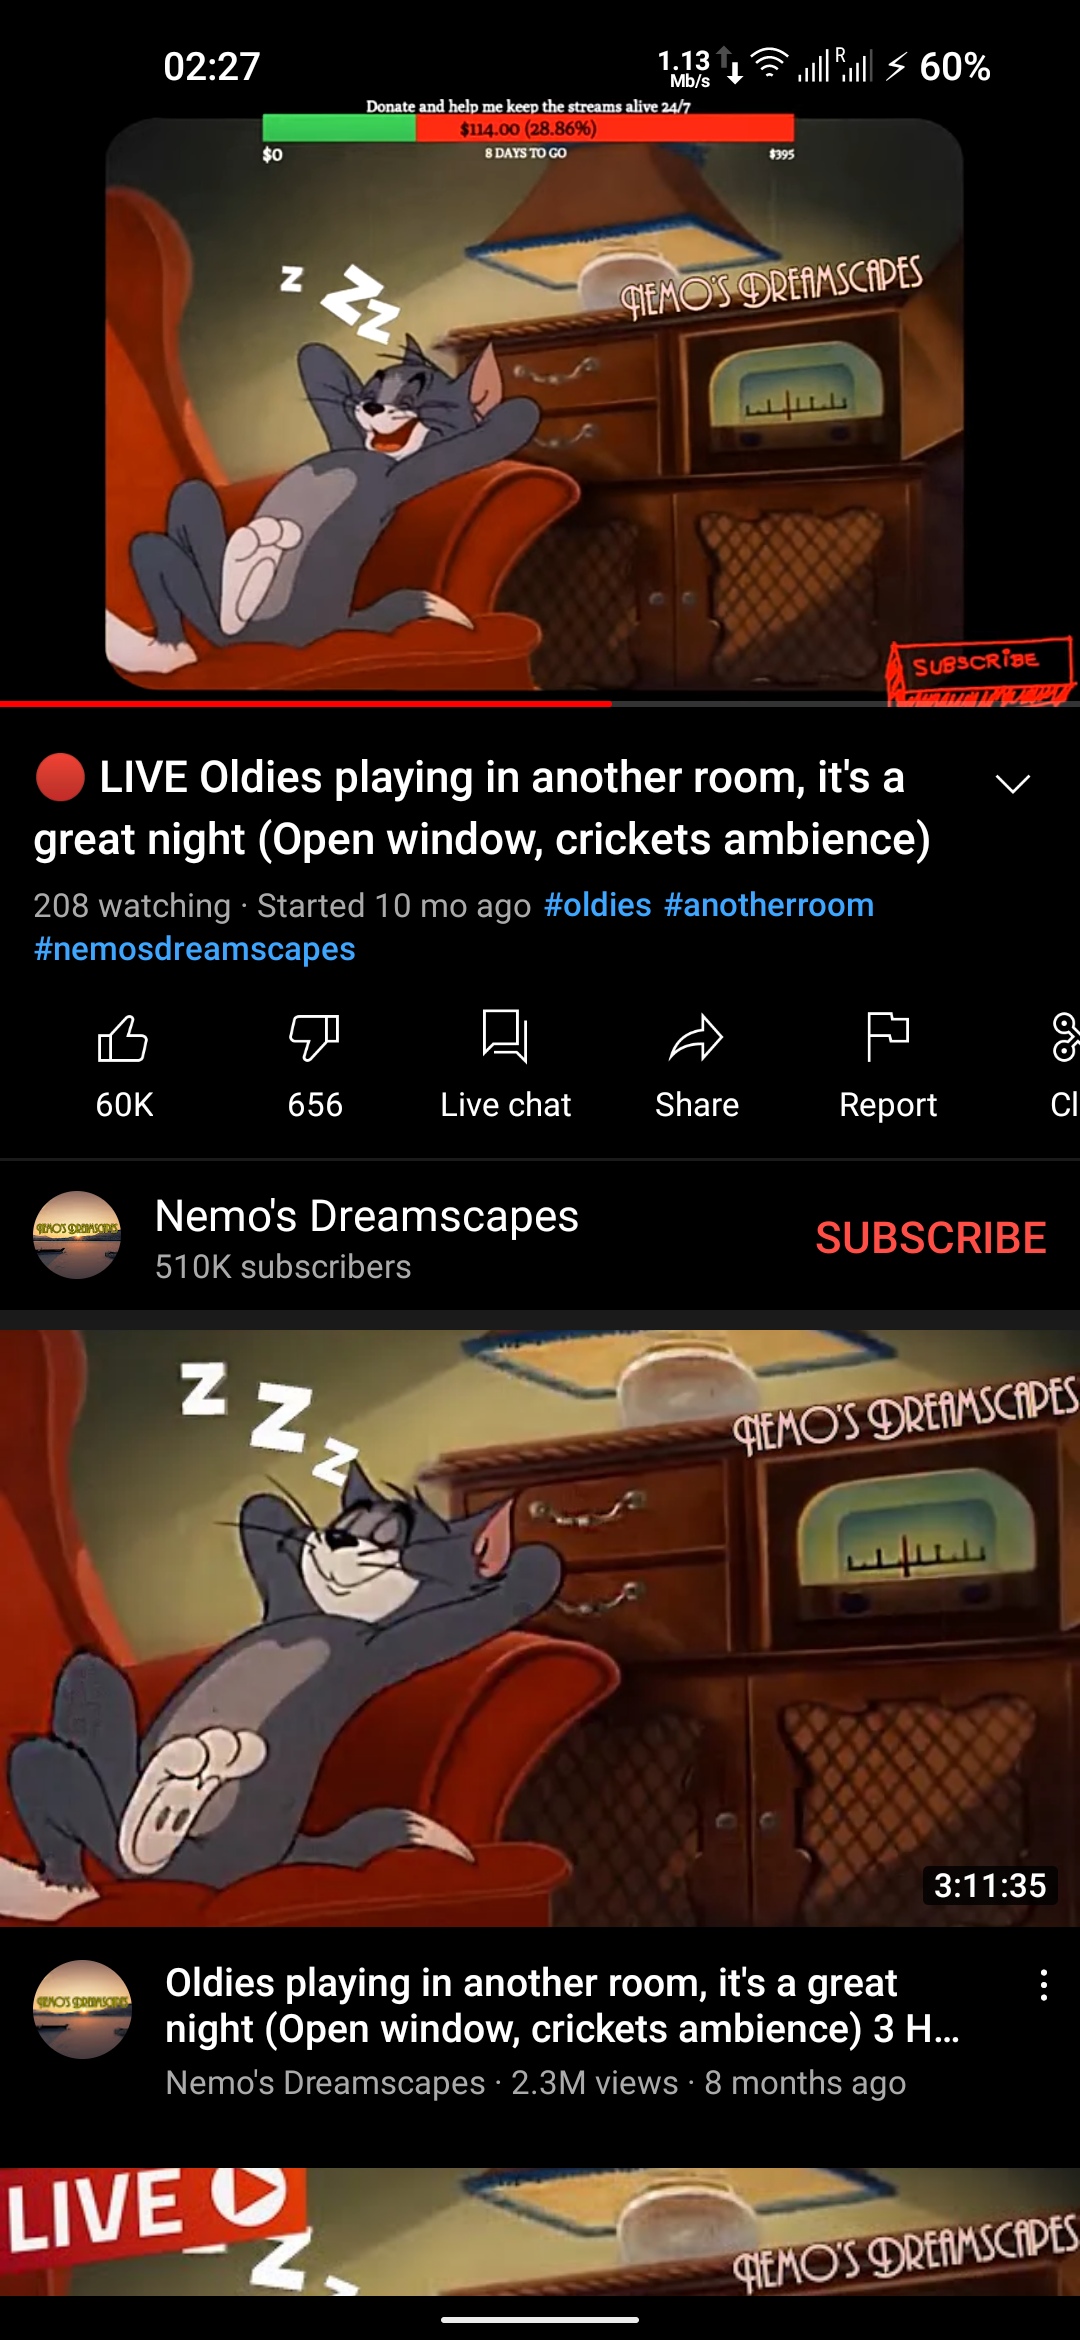Tap the Share arrow icon
Image resolution: width=1080 pixels, height=2340 pixels.
[696, 1037]
